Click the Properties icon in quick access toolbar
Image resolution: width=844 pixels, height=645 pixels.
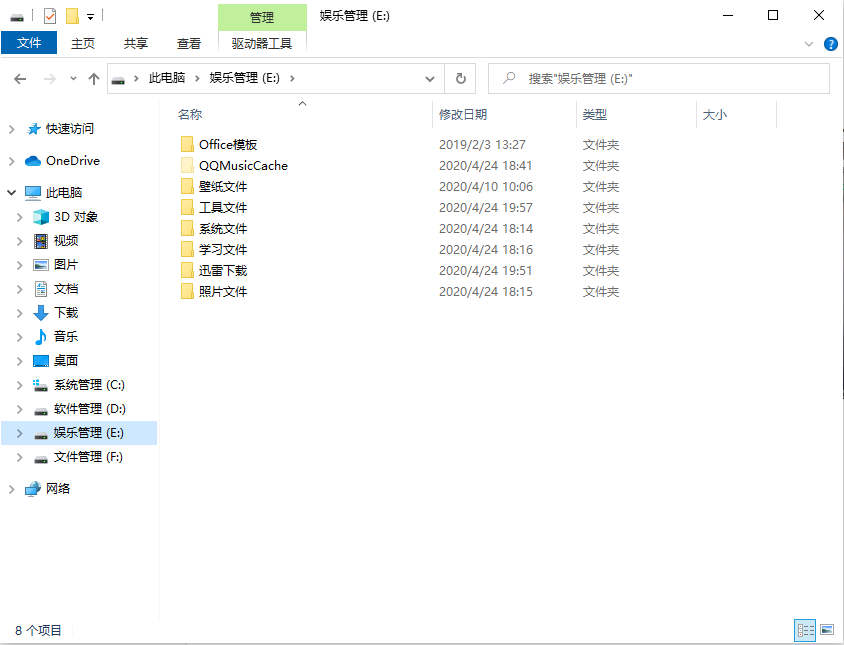tap(50, 16)
